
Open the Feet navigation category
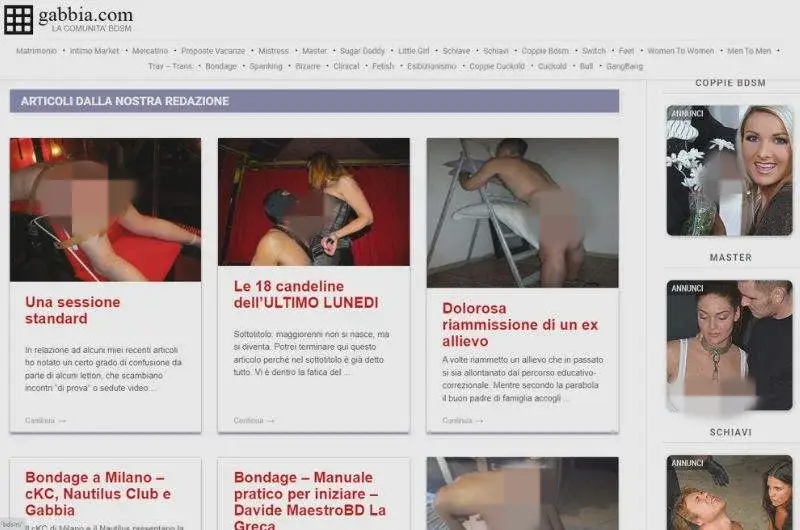click(x=626, y=51)
